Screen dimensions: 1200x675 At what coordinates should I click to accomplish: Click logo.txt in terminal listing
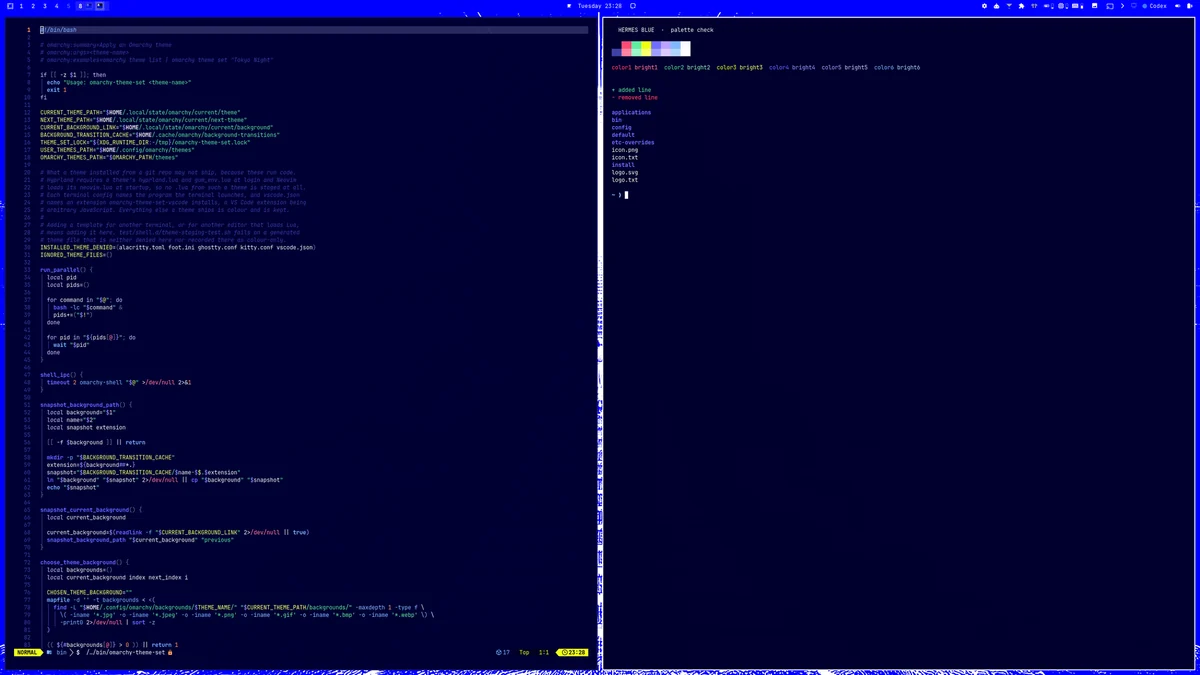click(625, 180)
